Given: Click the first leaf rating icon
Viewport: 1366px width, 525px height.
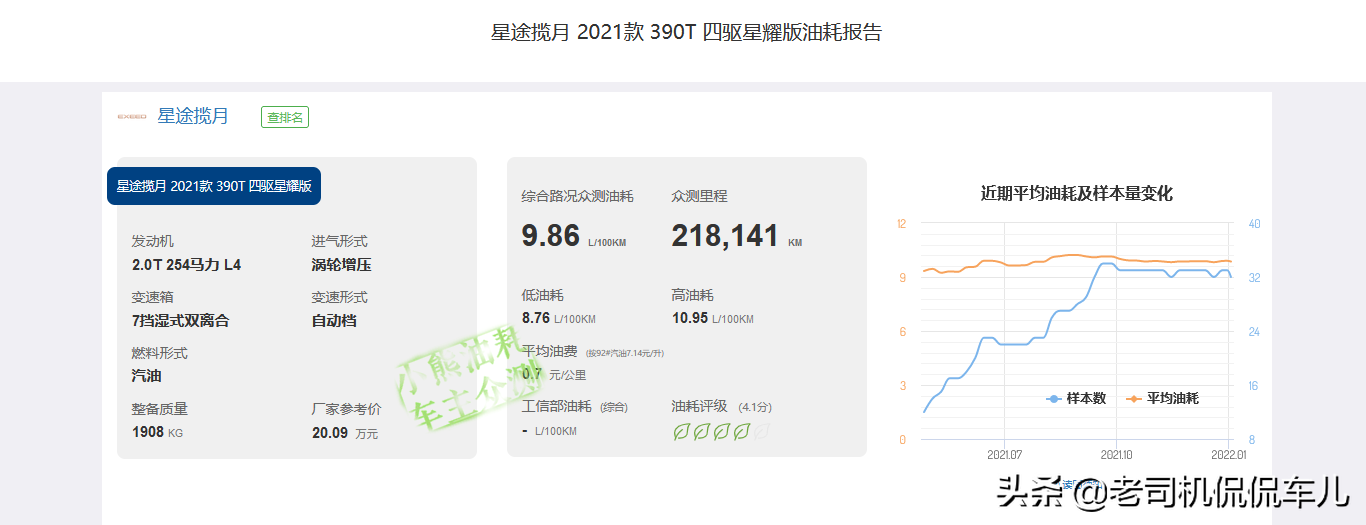Looking at the screenshot, I should pos(682,432).
